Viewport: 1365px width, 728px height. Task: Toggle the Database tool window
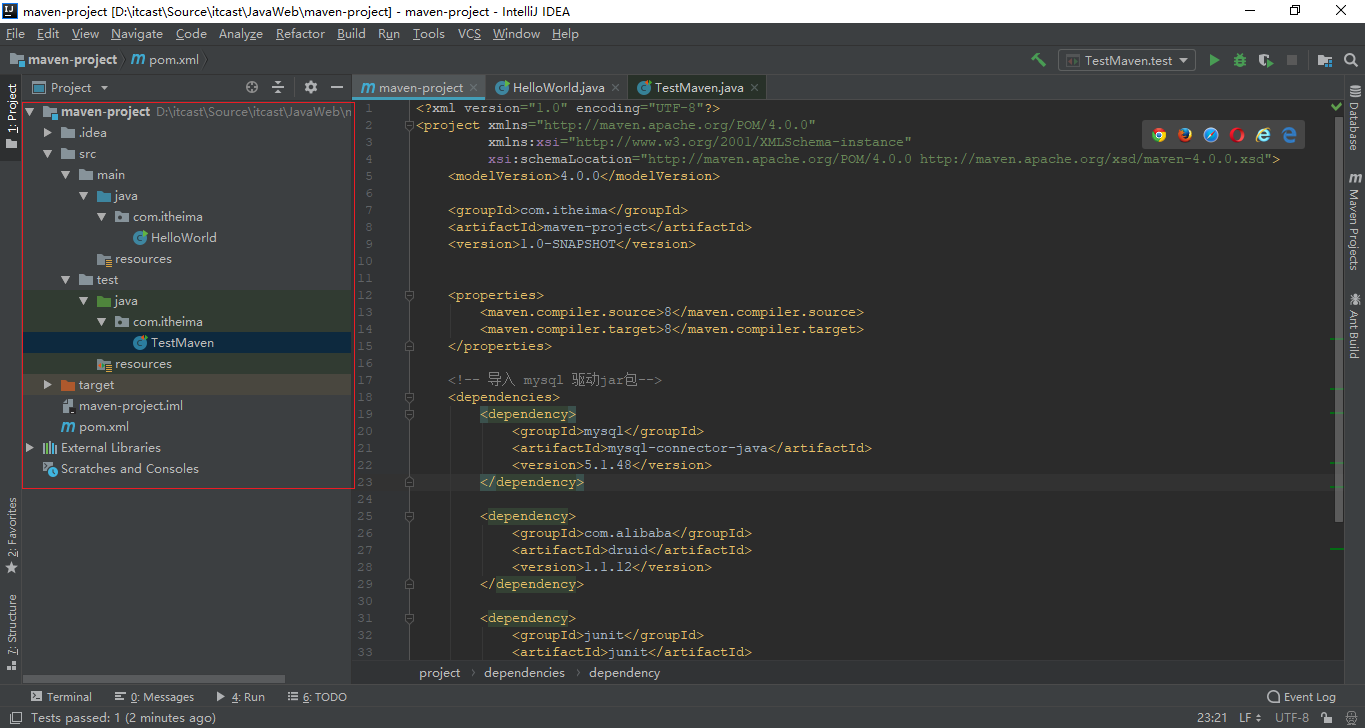[x=1354, y=118]
